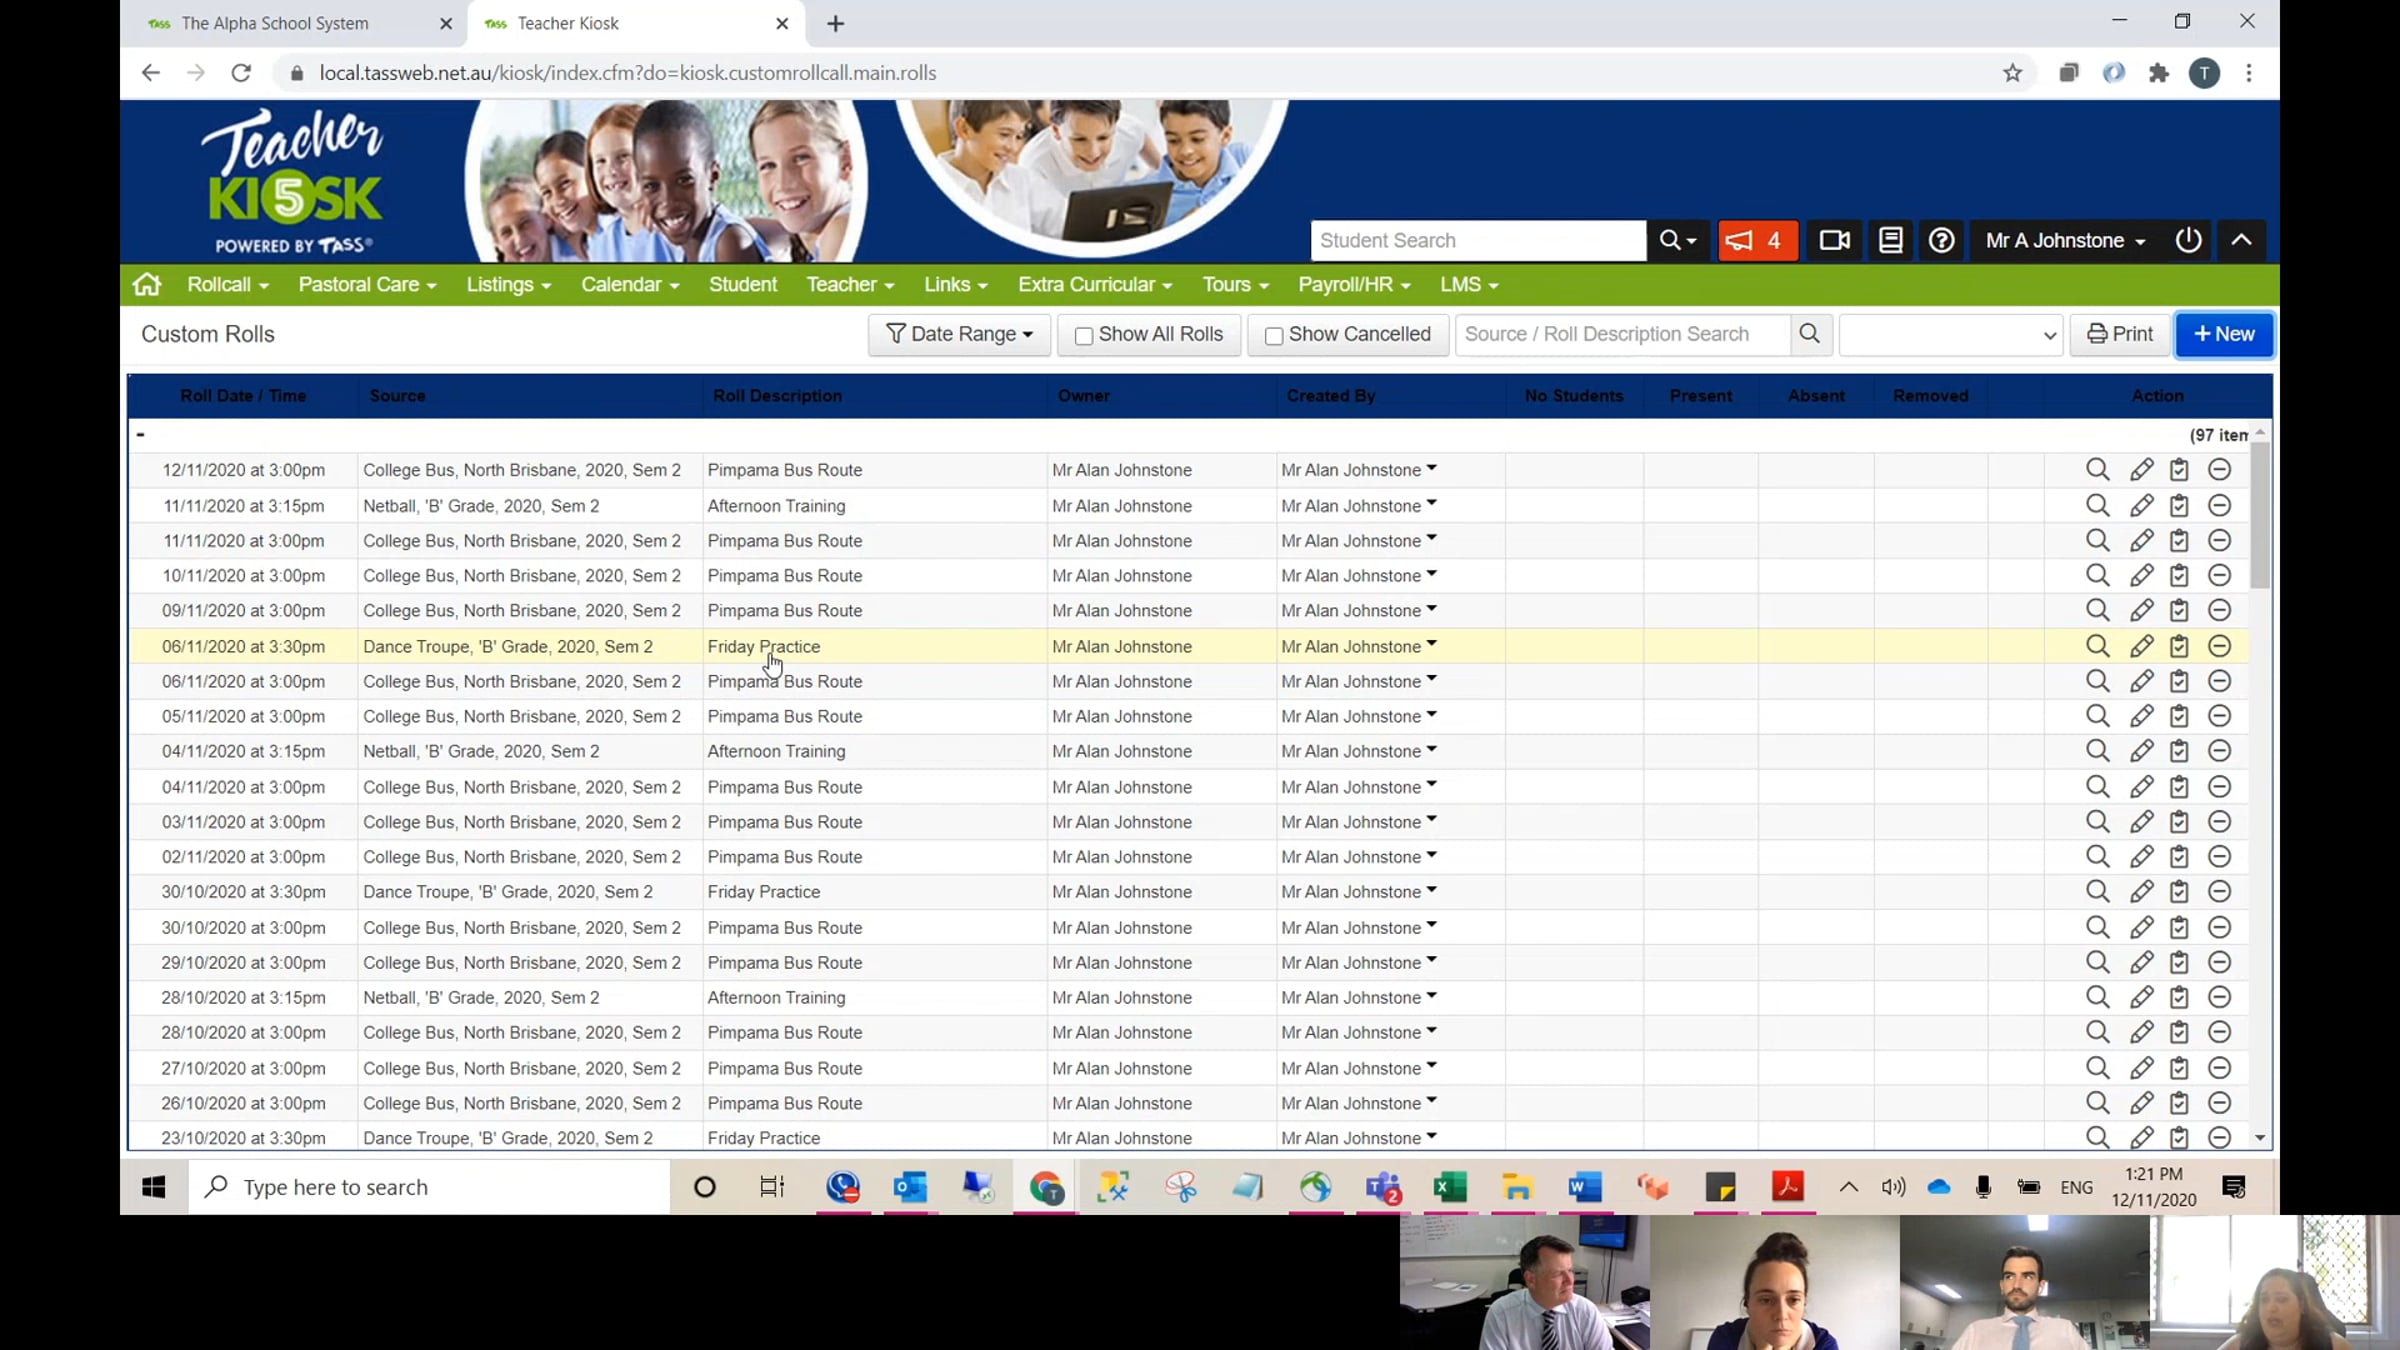Viewport: 2400px width, 1350px height.
Task: Cancel the 11/11/2020 Afternoon Training roll
Action: pyautogui.click(x=2219, y=506)
